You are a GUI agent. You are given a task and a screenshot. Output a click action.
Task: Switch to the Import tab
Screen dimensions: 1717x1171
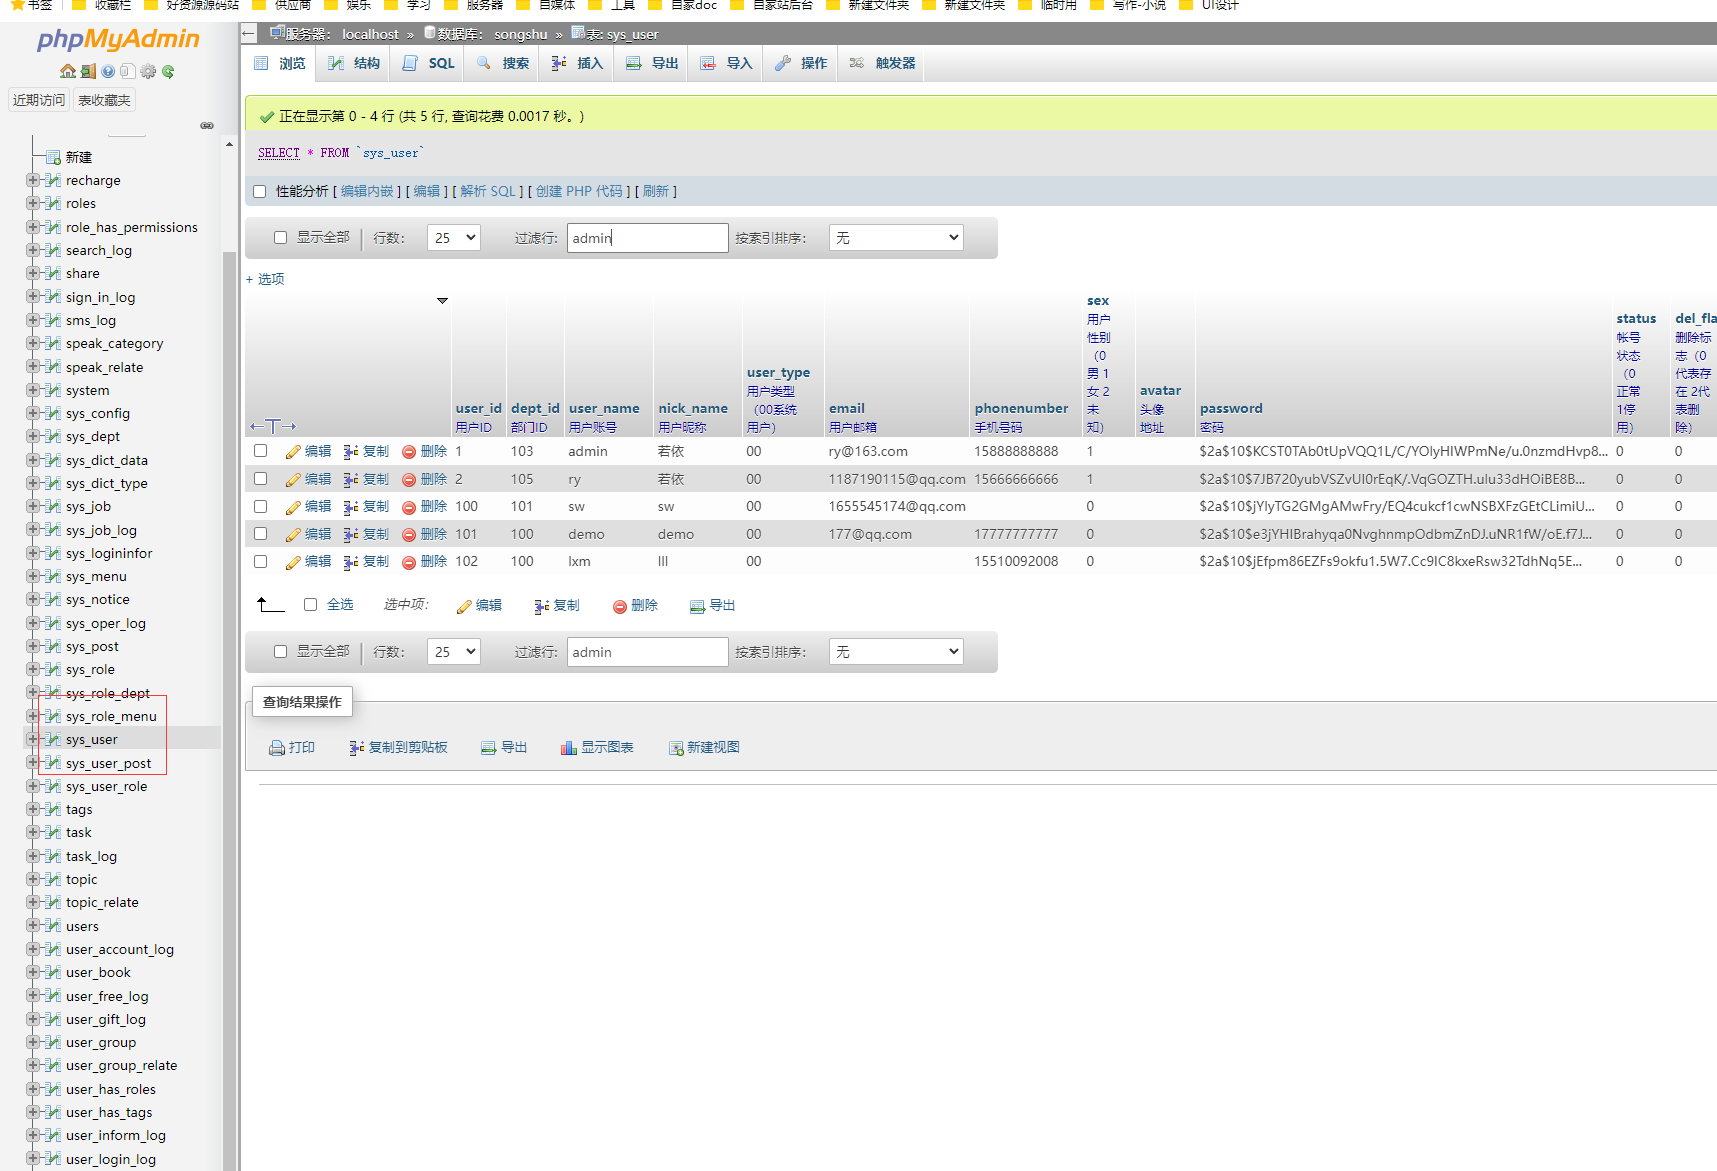726,63
